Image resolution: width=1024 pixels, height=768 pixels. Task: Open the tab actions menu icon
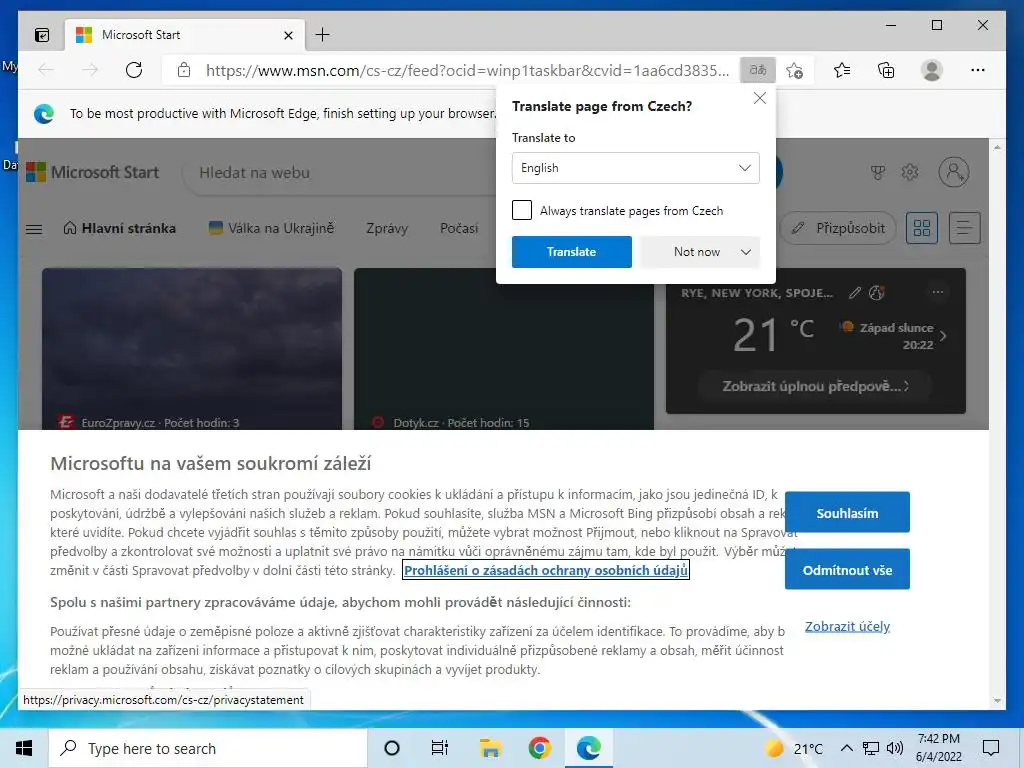point(42,35)
